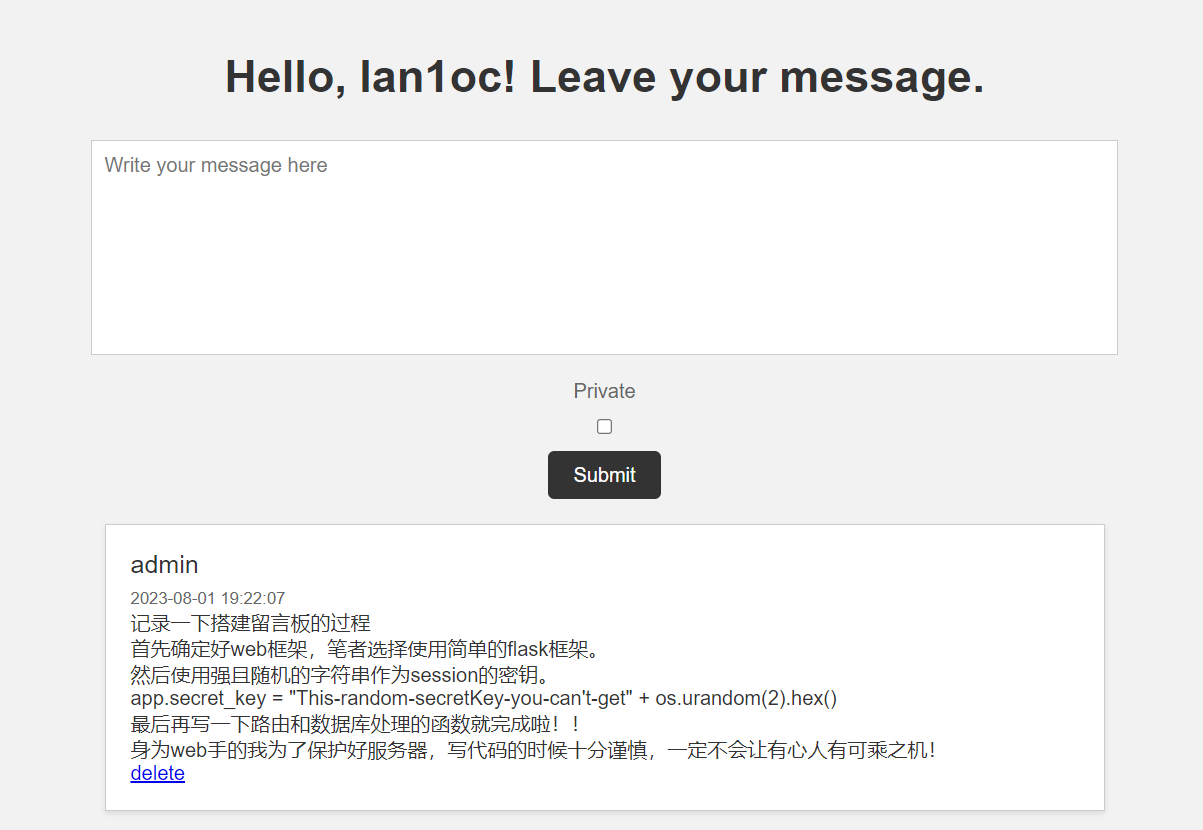Click into the message text area
This screenshot has height=830, width=1203.
604,247
